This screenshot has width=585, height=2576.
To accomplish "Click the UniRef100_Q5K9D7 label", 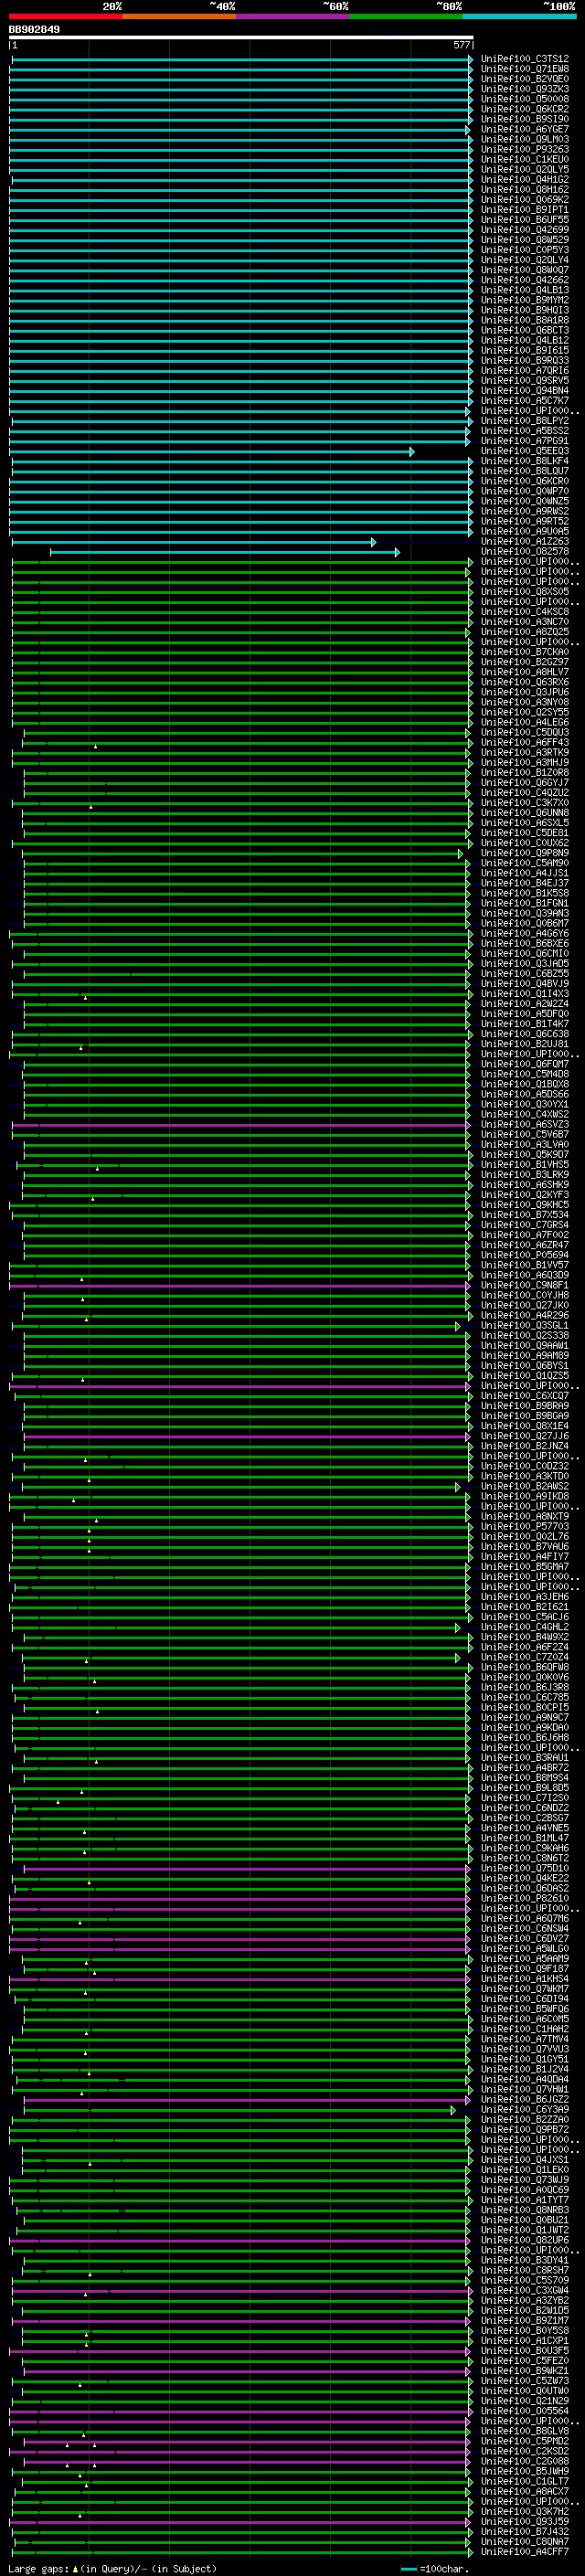I will pyautogui.click(x=525, y=1155).
